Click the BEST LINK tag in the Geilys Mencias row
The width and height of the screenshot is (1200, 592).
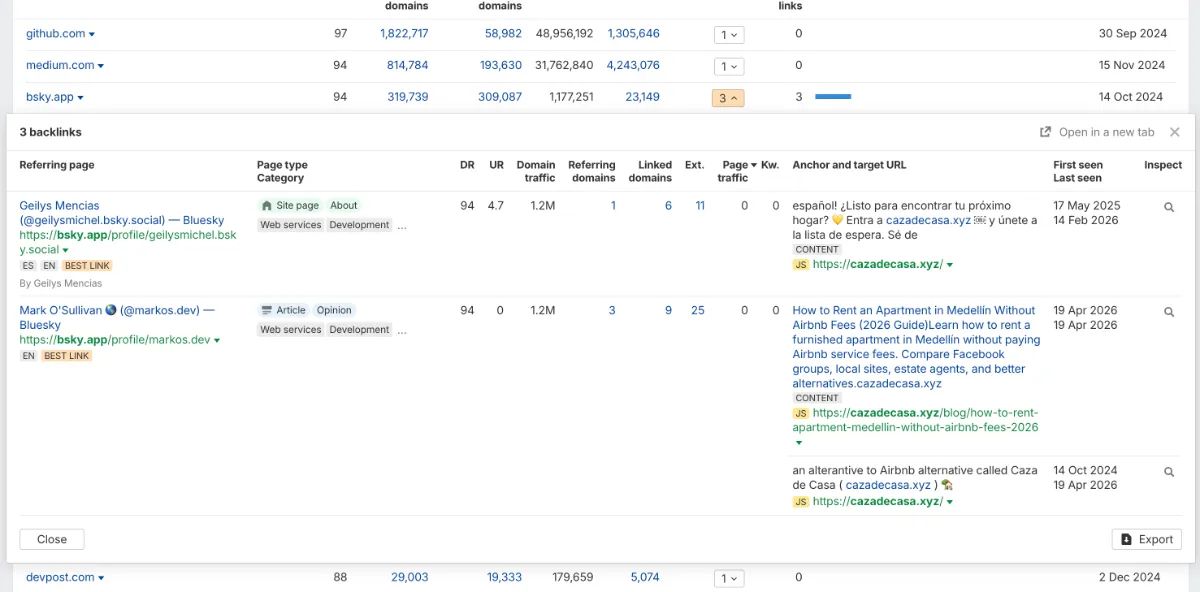pyautogui.click(x=87, y=266)
